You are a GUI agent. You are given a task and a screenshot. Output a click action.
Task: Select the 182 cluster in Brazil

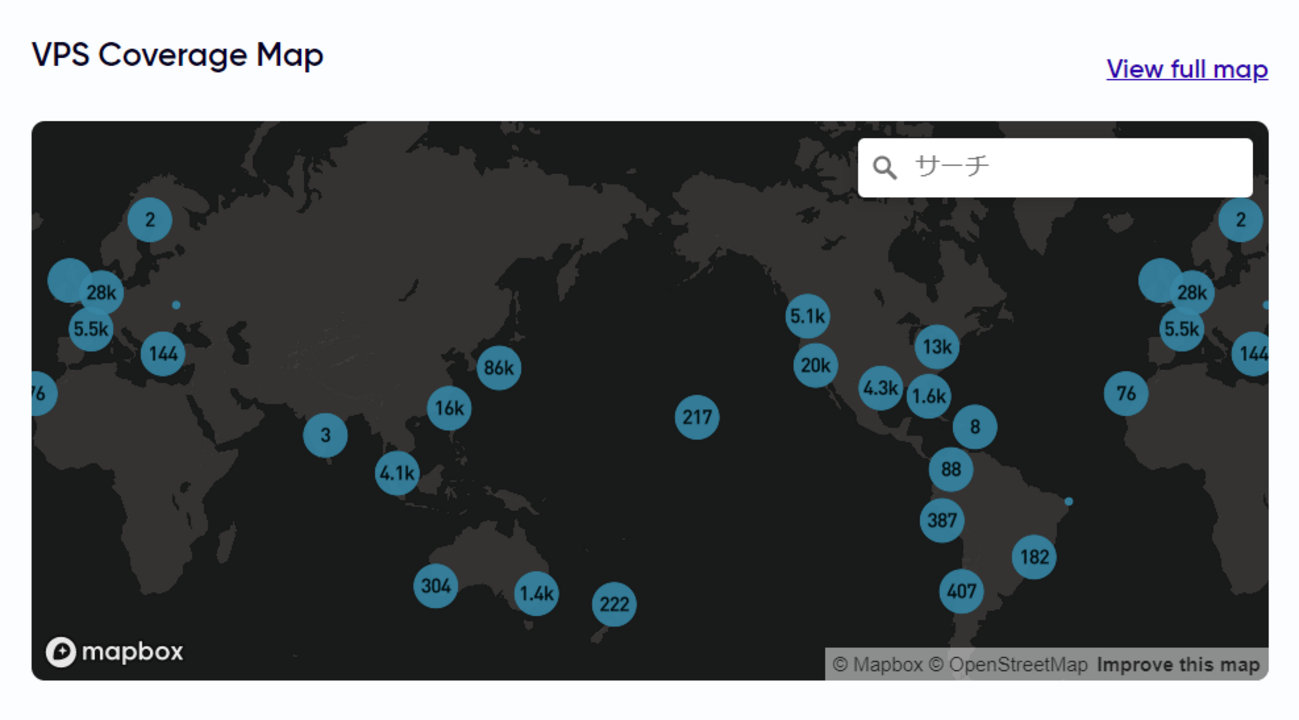point(1034,557)
